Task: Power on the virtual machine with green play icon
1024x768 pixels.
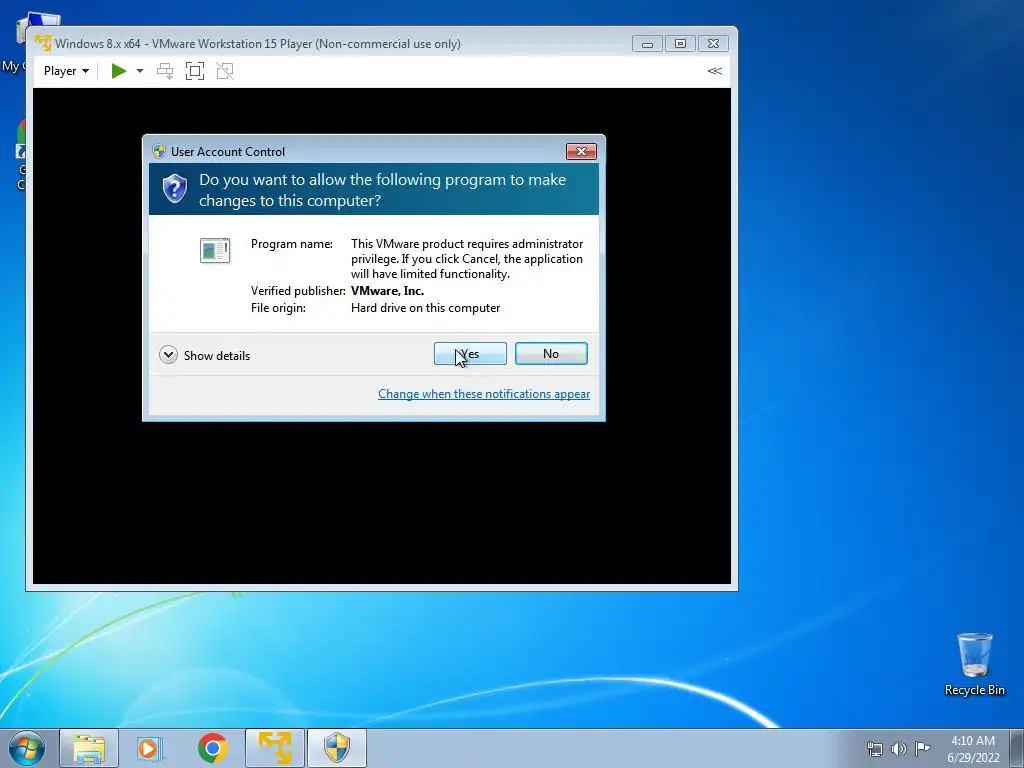Action: (119, 71)
